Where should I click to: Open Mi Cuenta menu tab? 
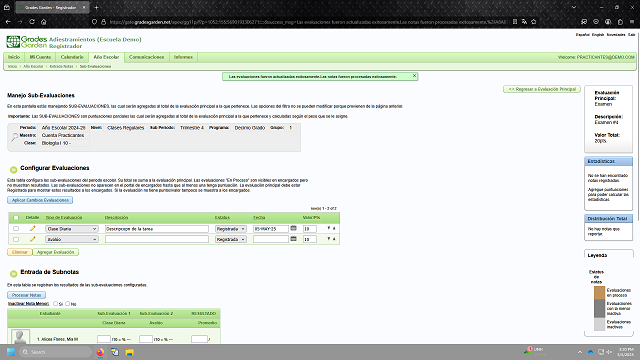pos(40,57)
